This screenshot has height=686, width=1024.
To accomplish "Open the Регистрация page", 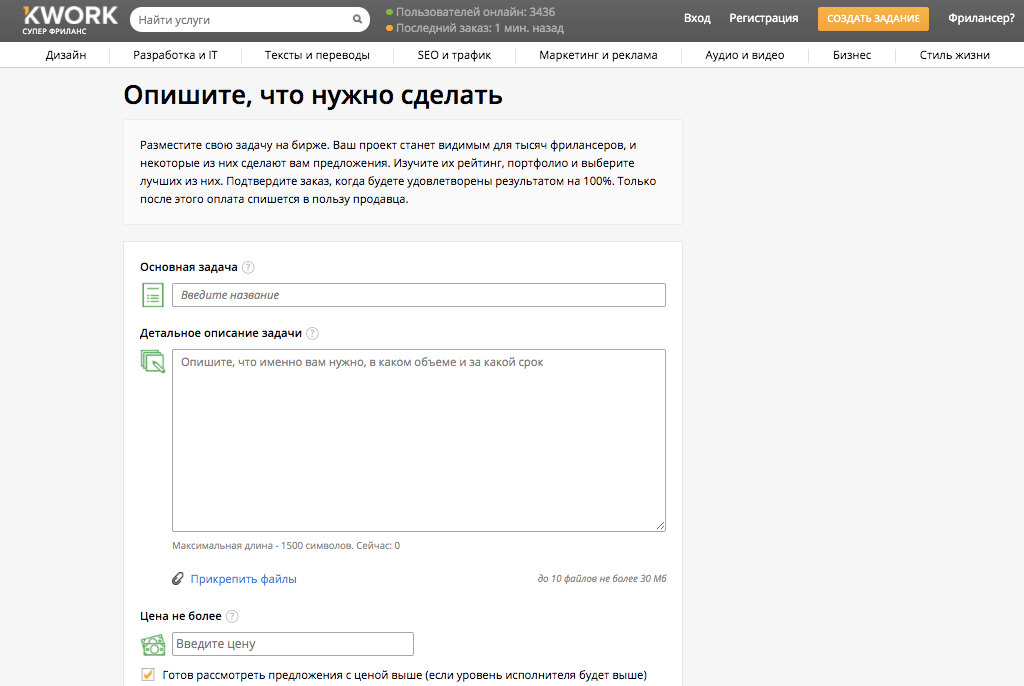I will click(x=763, y=18).
